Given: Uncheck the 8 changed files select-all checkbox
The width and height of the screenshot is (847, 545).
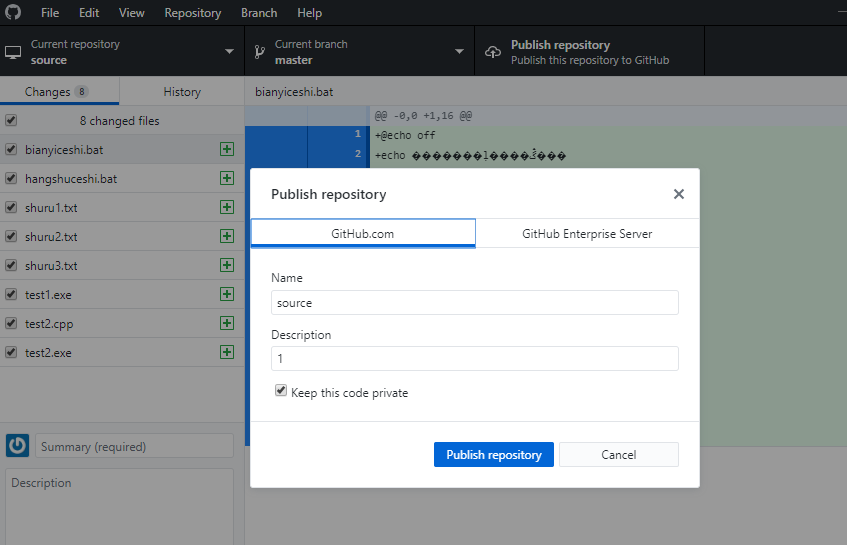Looking at the screenshot, I should pyautogui.click(x=11, y=121).
